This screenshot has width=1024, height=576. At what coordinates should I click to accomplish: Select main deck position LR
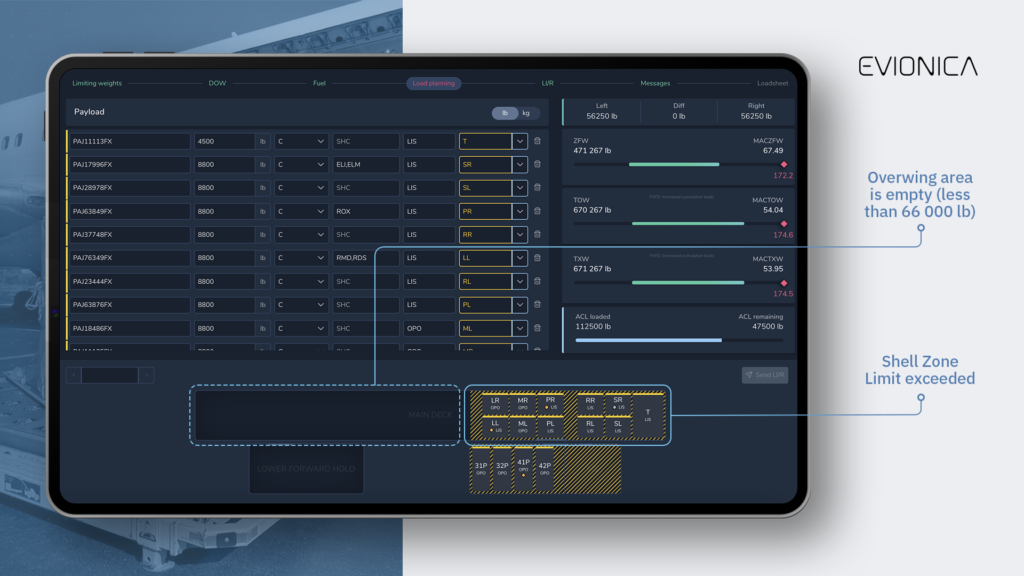coord(495,402)
